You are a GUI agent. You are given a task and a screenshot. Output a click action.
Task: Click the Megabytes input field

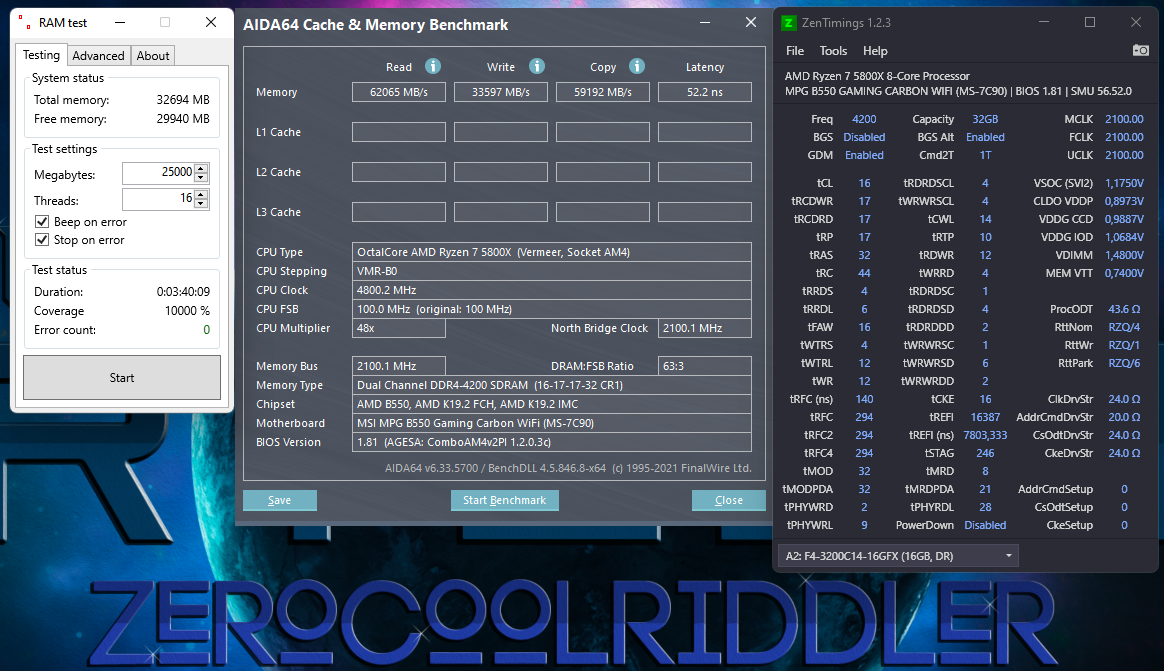coord(158,172)
